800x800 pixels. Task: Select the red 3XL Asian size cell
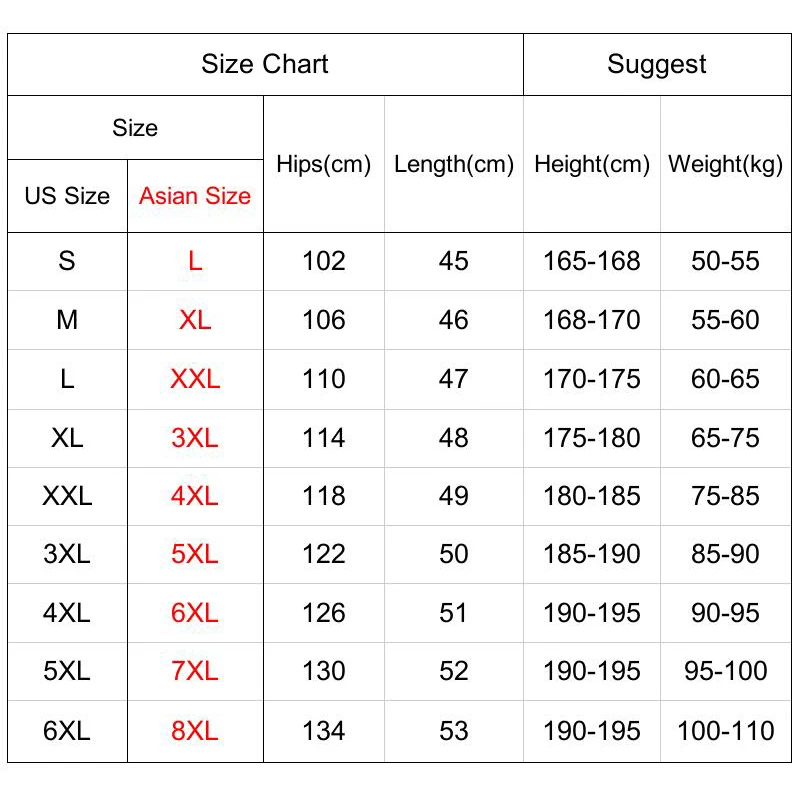pos(195,438)
